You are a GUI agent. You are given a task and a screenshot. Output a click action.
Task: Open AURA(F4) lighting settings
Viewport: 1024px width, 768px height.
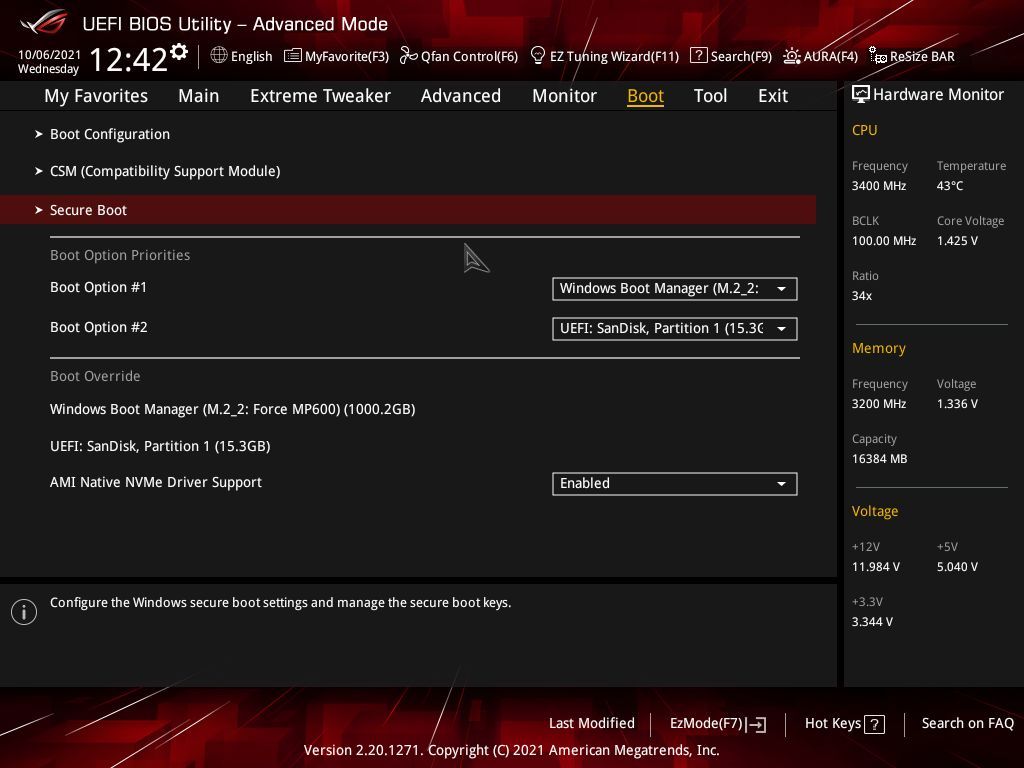pyautogui.click(x=831, y=56)
